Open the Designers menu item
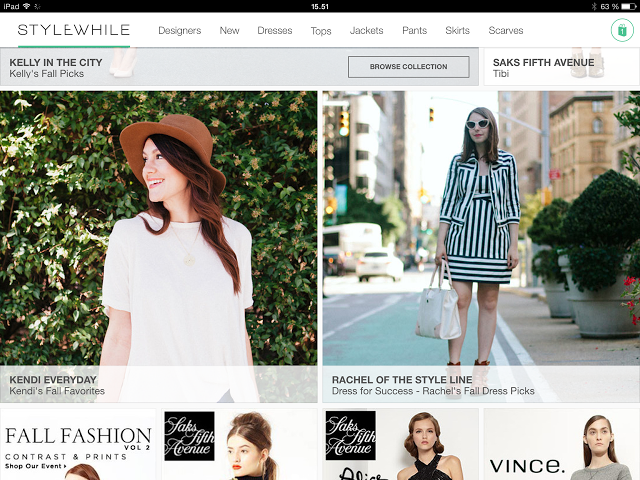Screen dimensions: 640x480 click(180, 31)
